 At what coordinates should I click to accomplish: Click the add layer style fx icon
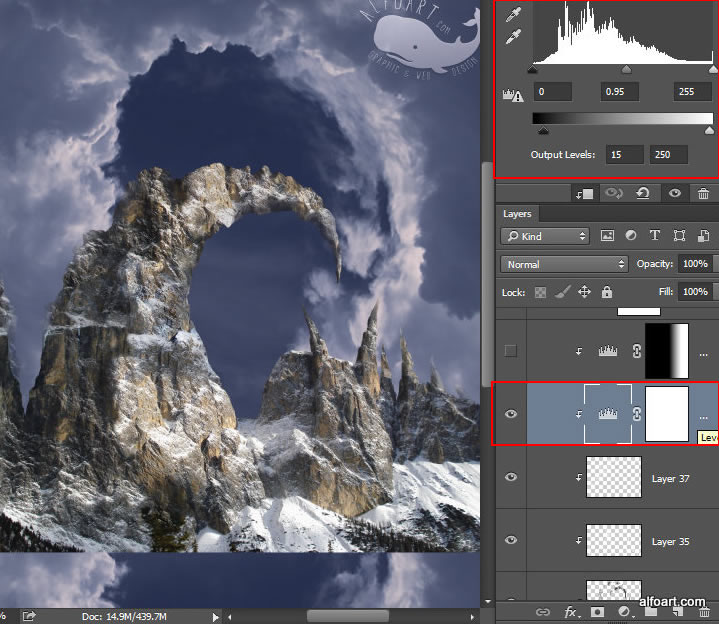572,610
